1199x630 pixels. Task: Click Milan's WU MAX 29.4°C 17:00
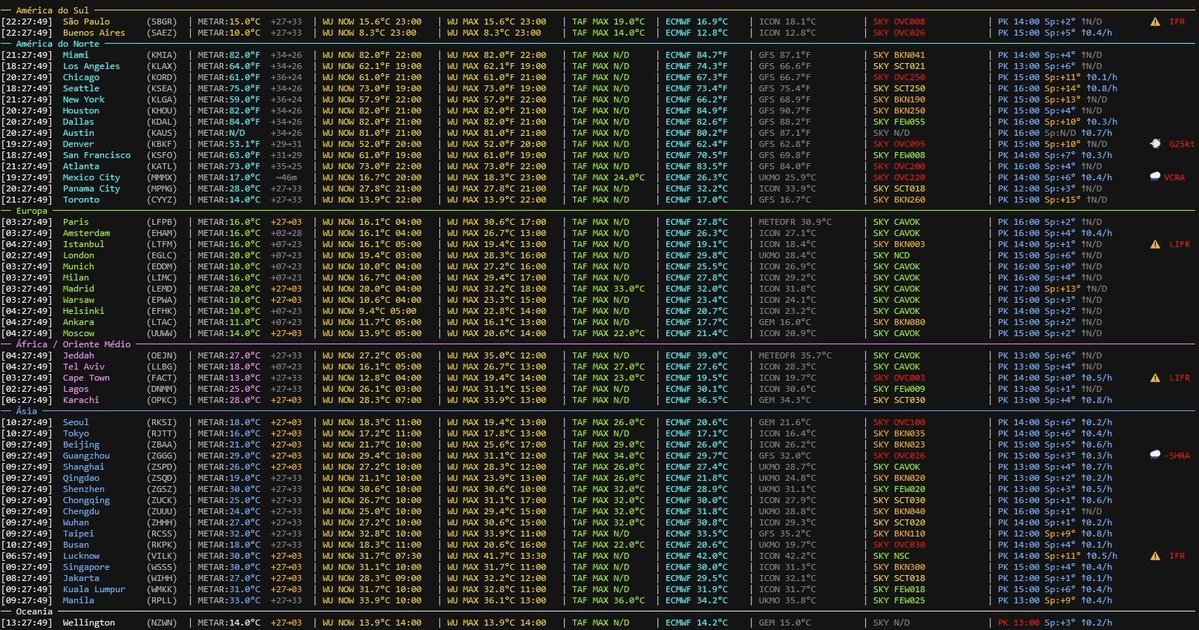click(x=496, y=278)
